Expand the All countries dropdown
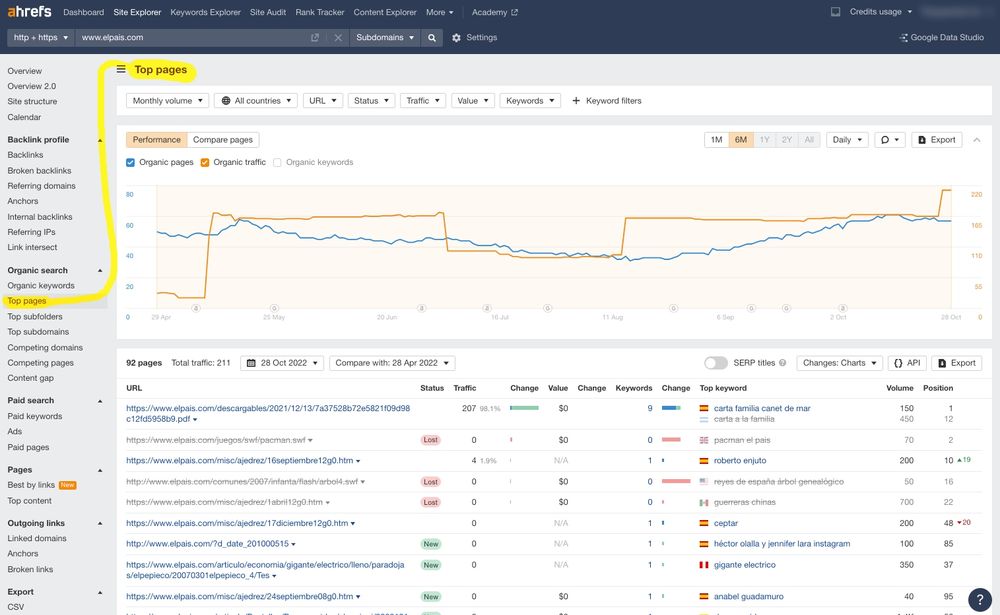 click(x=258, y=100)
